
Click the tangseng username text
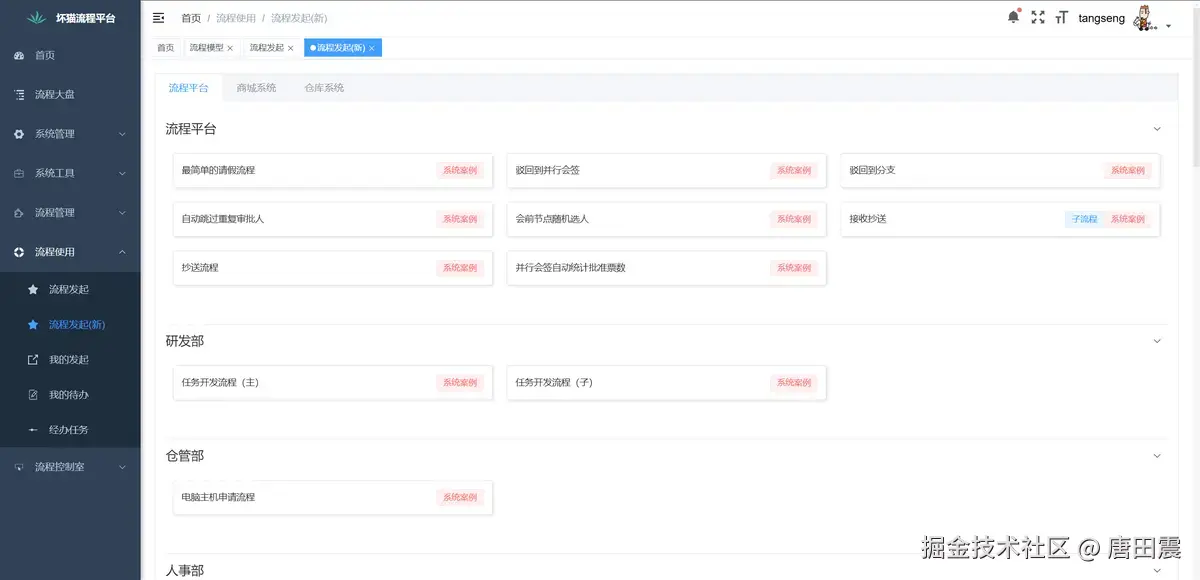1101,18
